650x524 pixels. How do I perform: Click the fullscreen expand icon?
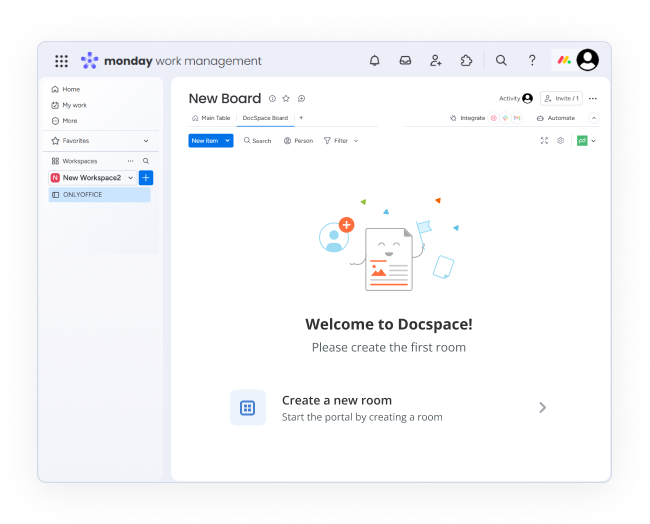click(x=544, y=141)
